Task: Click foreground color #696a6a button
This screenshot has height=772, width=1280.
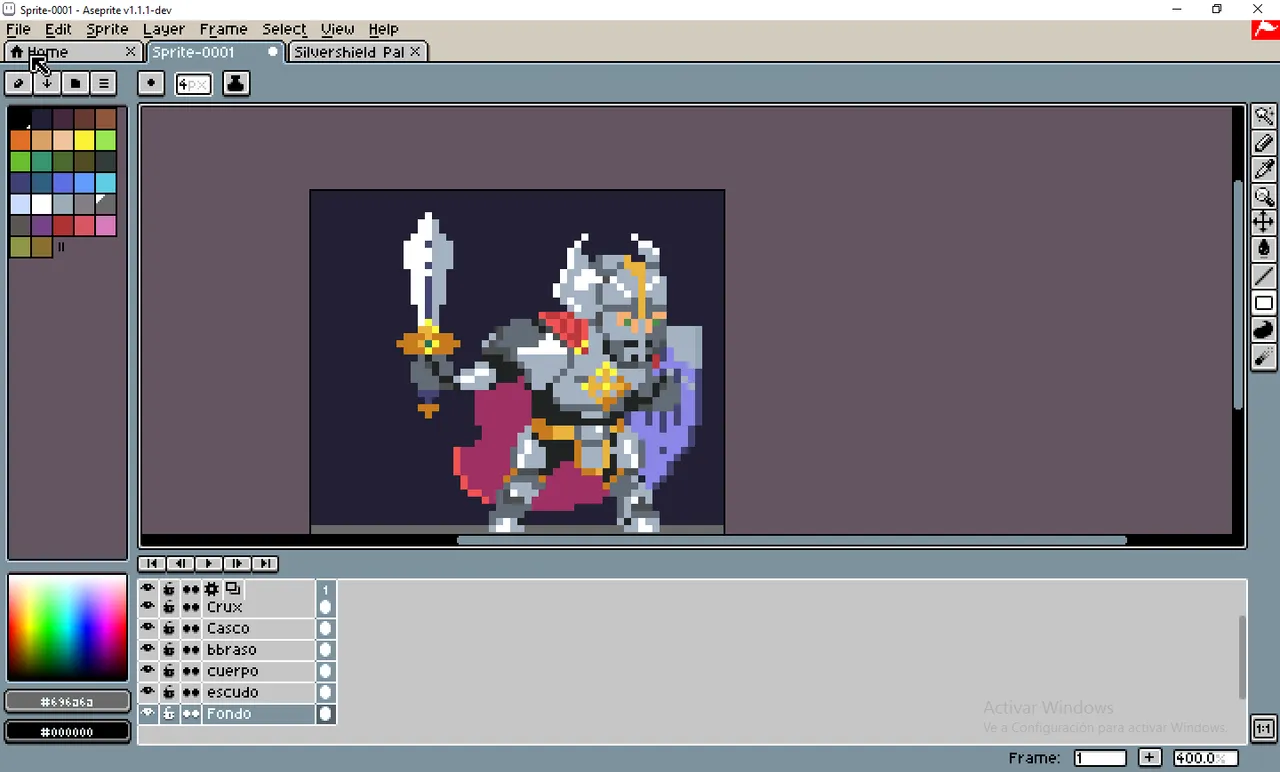Action: coord(68,702)
